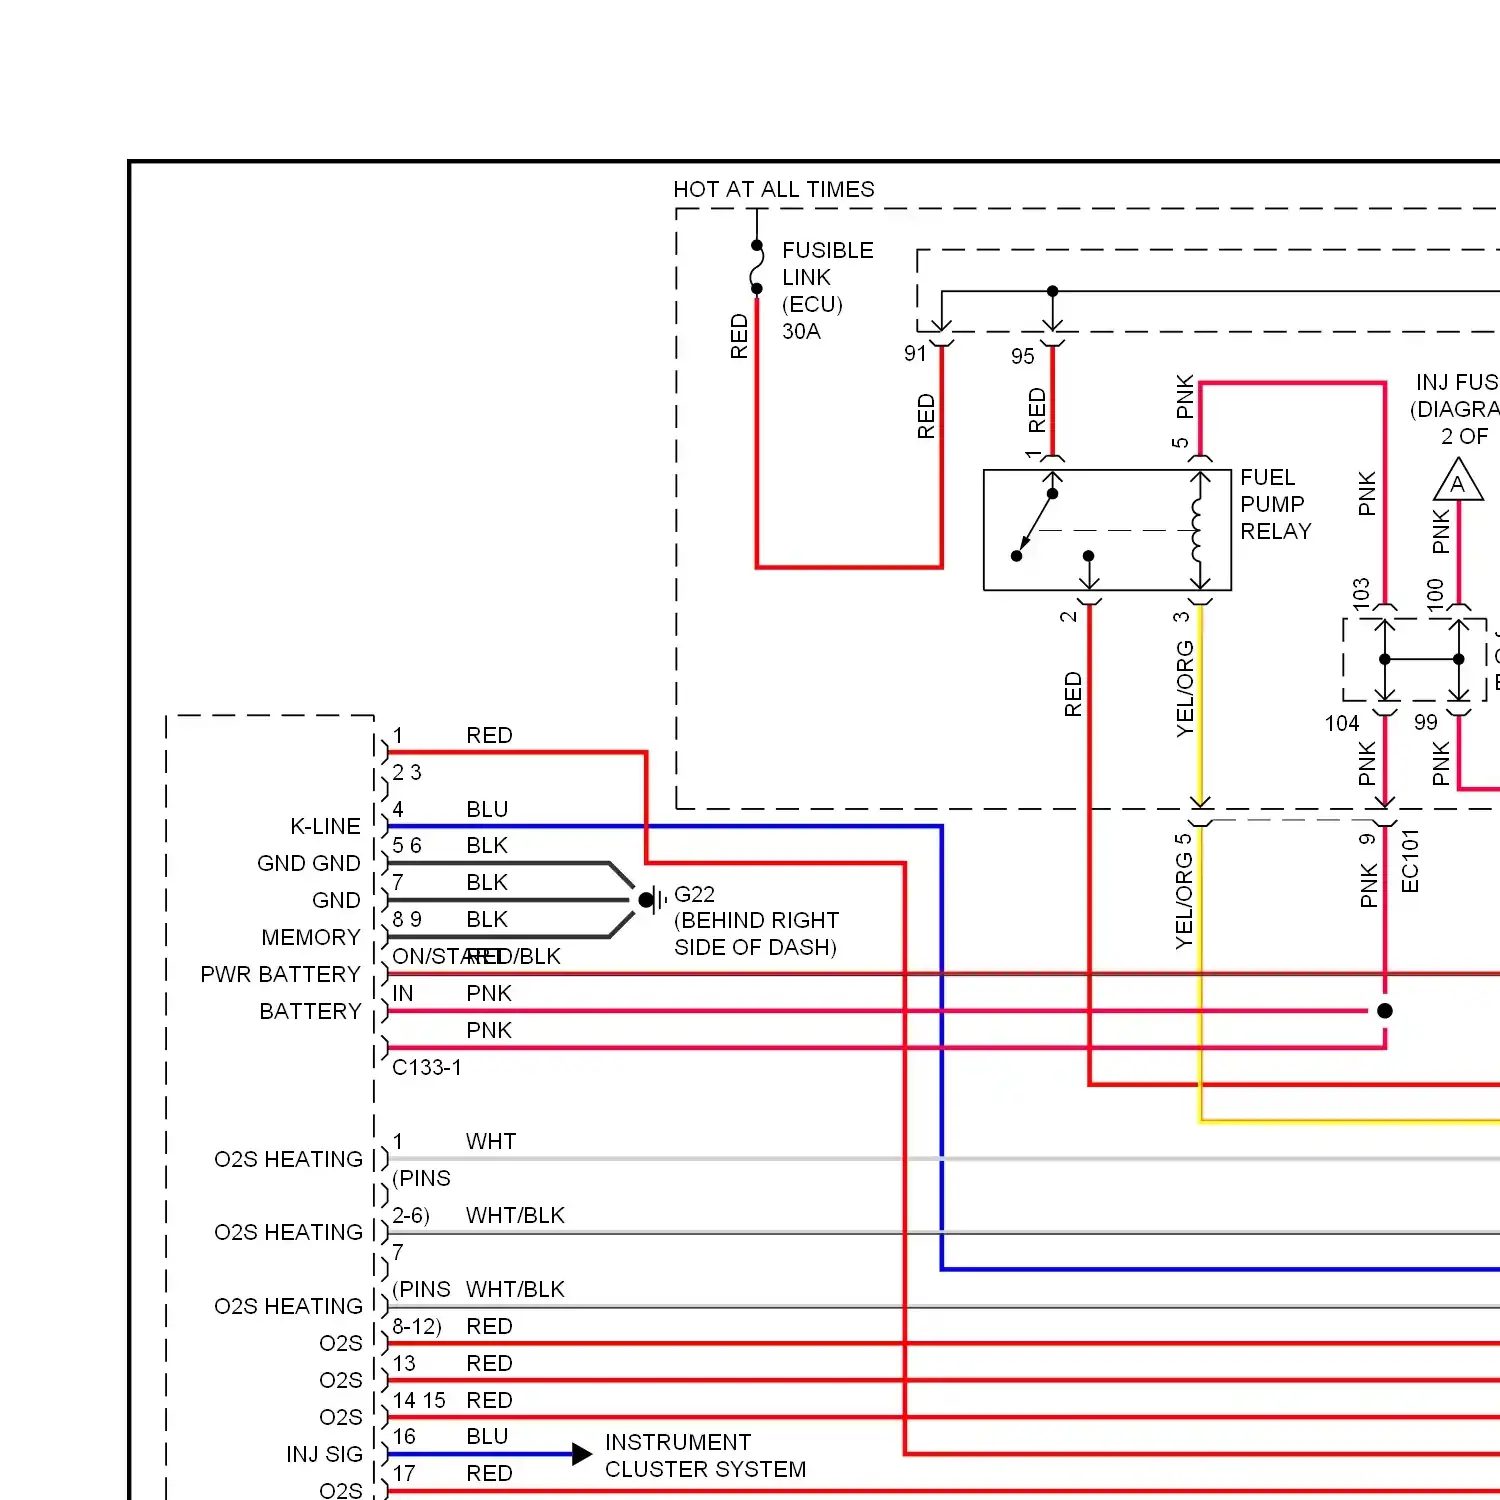Select terminal number 99
This screenshot has height=1500, width=1500.
pyautogui.click(x=1426, y=722)
